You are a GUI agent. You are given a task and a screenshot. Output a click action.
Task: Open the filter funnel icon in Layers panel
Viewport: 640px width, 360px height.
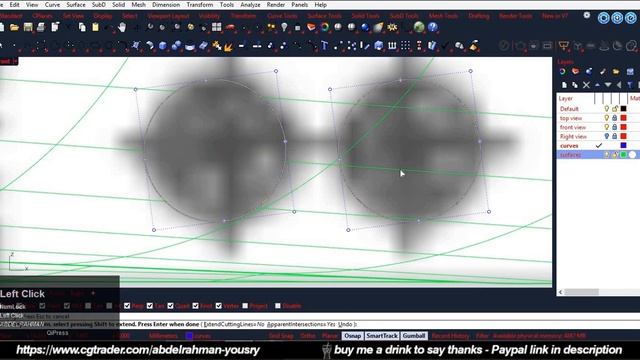(x=630, y=85)
